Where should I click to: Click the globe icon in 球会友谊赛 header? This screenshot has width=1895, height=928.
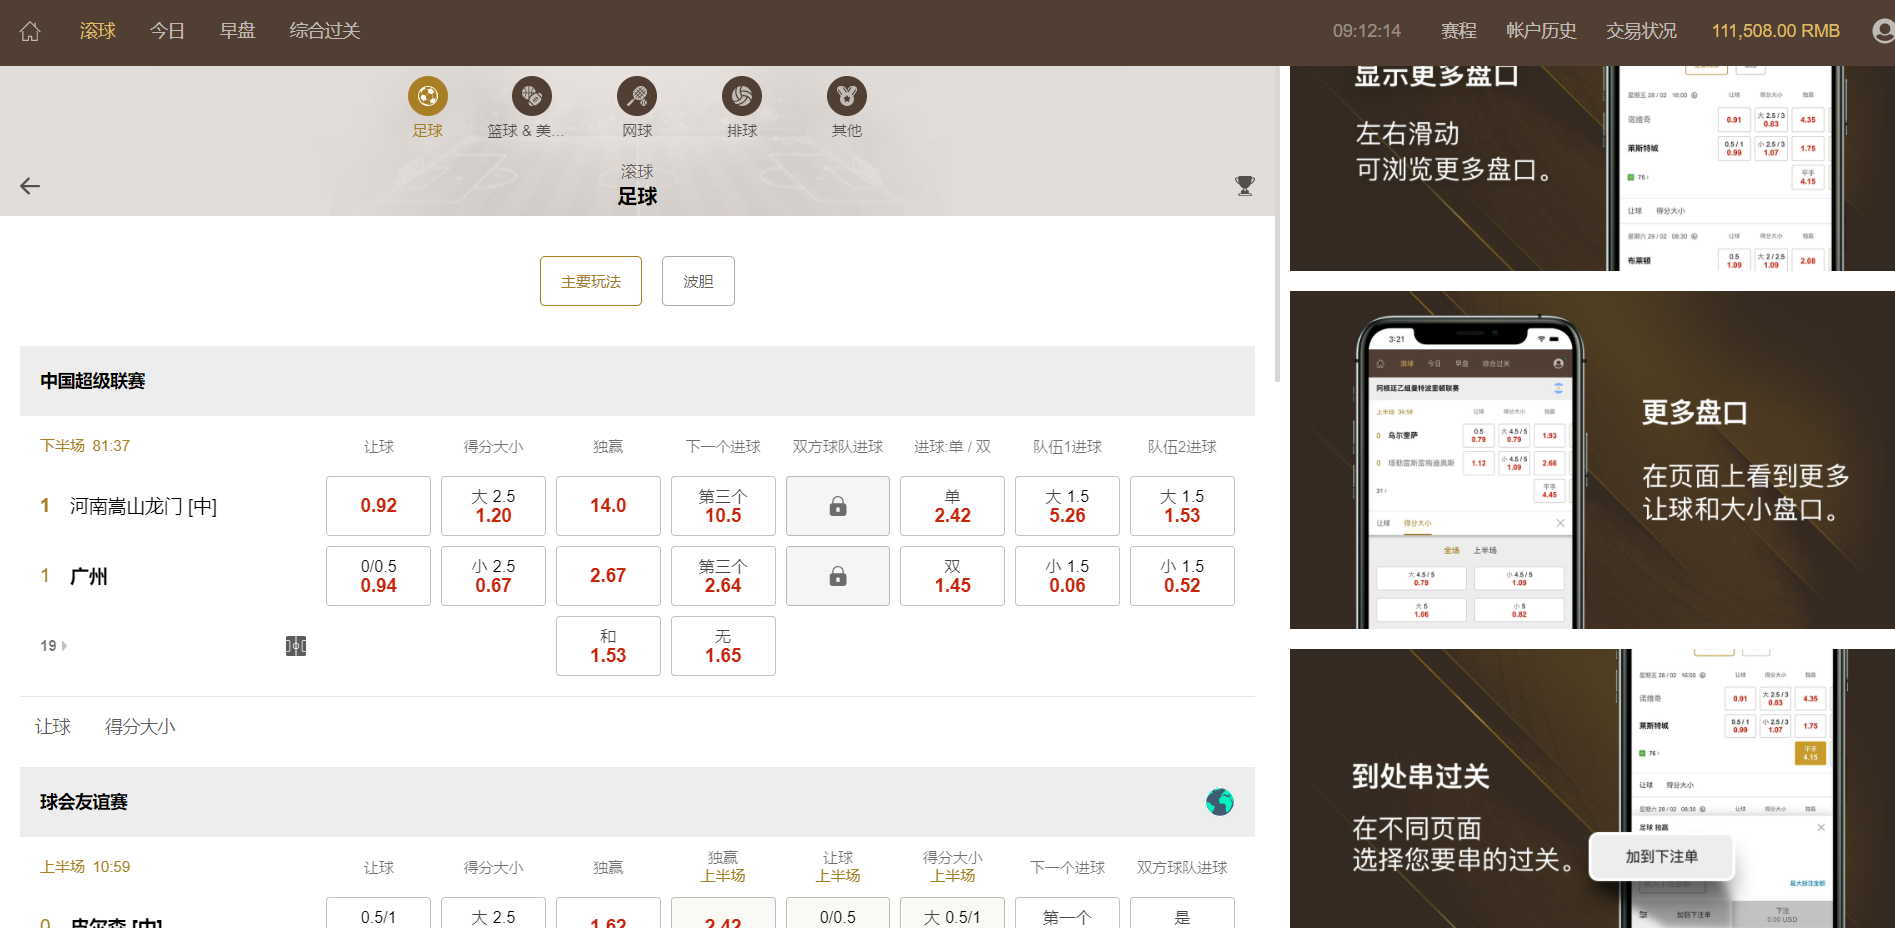click(x=1220, y=802)
